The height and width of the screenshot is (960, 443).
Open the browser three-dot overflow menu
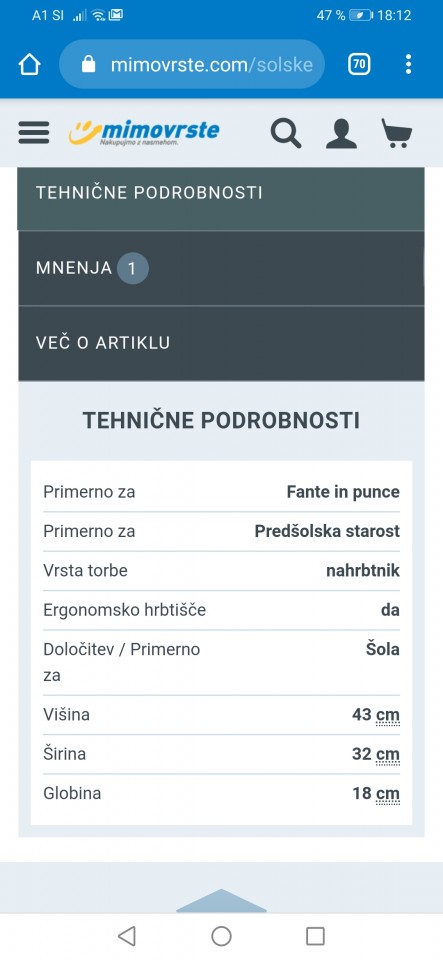[x=408, y=64]
